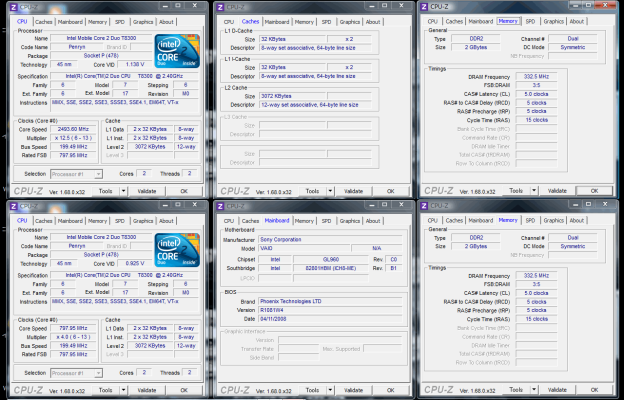The width and height of the screenshot is (624, 400).
Task: Select About tab in the 1.138 V CPU window
Action: click(166, 21)
